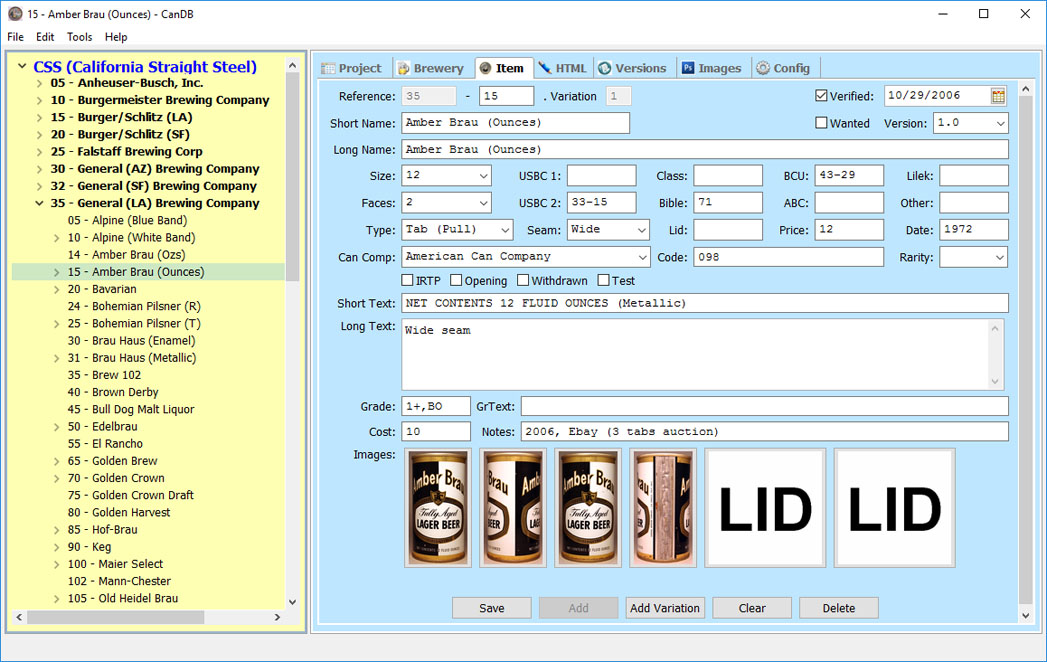Expand the 20 - Bavarian tree item
1047x662 pixels.
[x=57, y=289]
